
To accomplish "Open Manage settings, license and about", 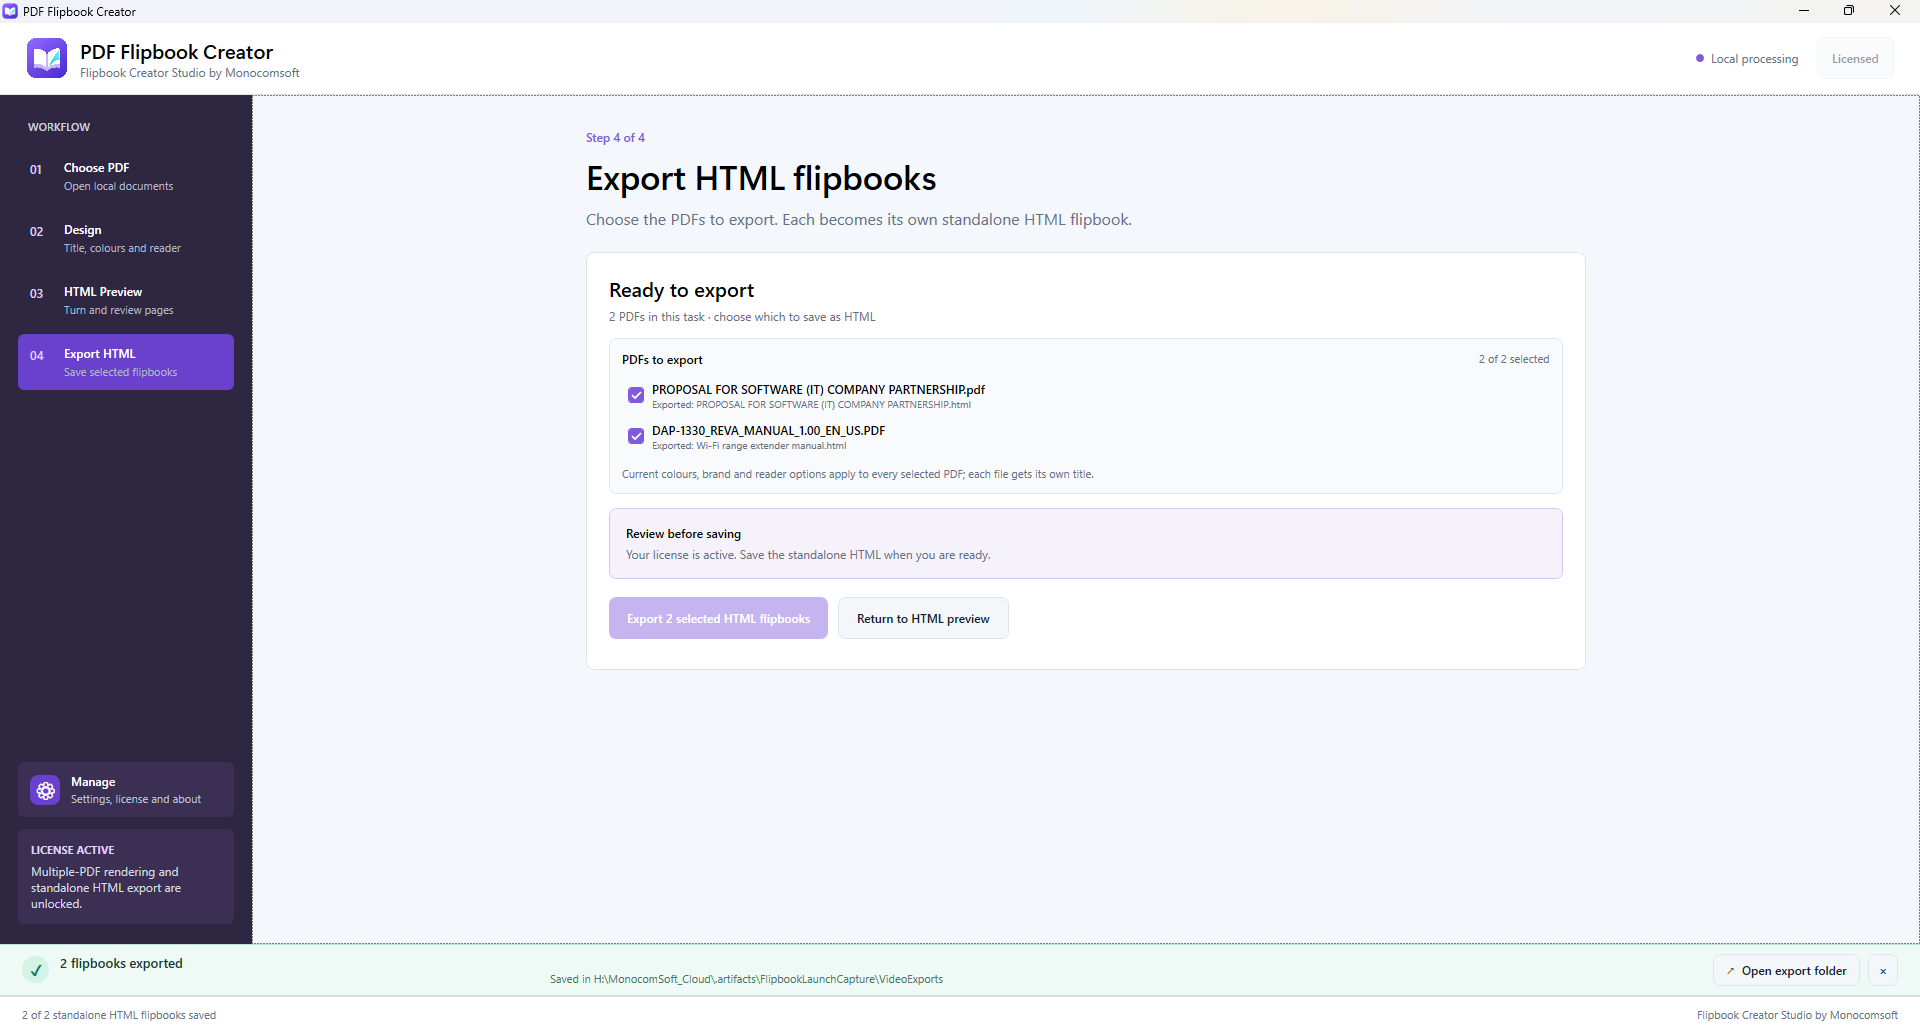I will 126,790.
